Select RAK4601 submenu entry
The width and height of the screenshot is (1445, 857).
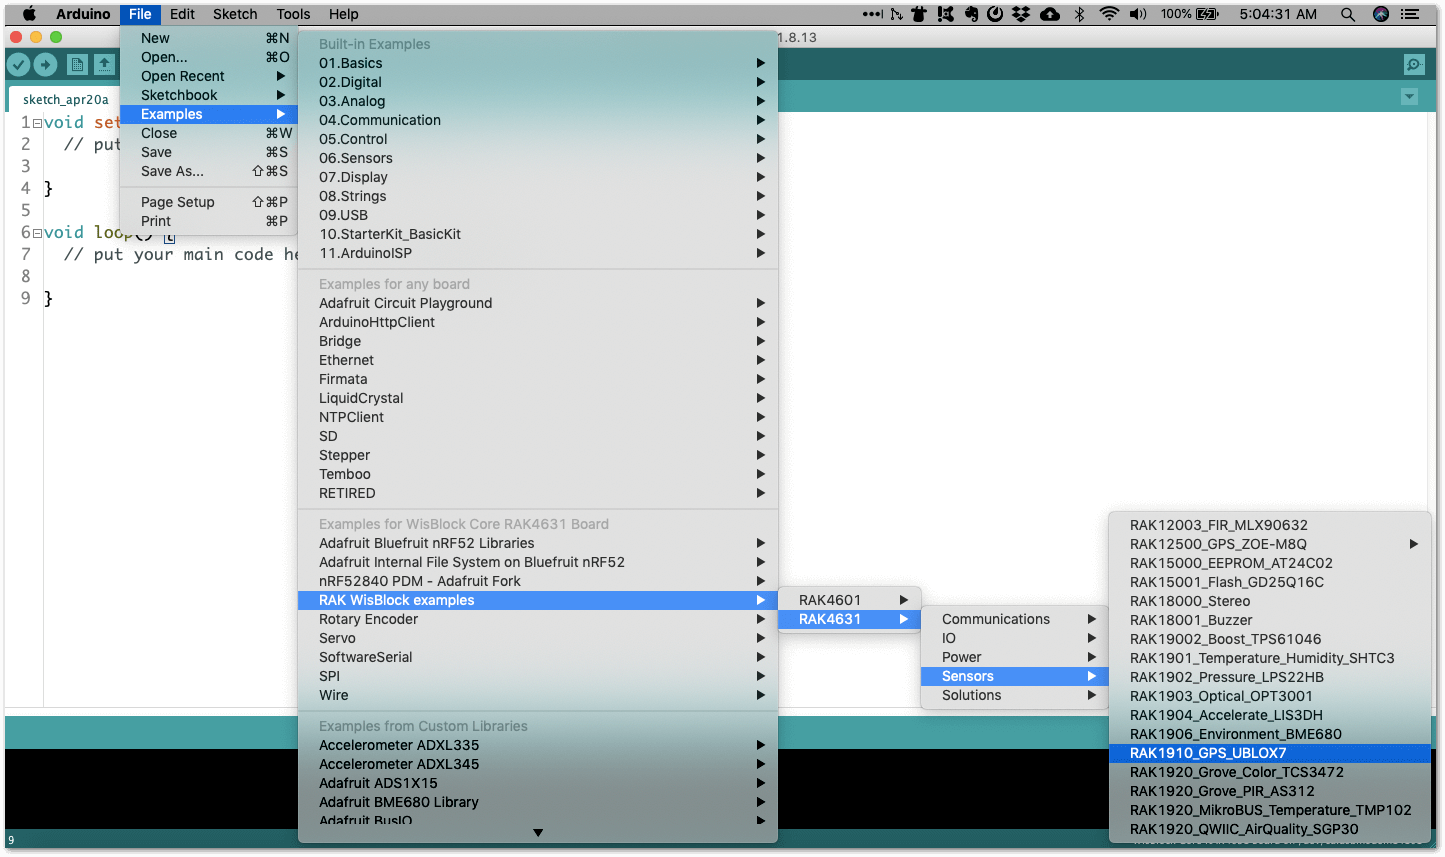tap(849, 600)
